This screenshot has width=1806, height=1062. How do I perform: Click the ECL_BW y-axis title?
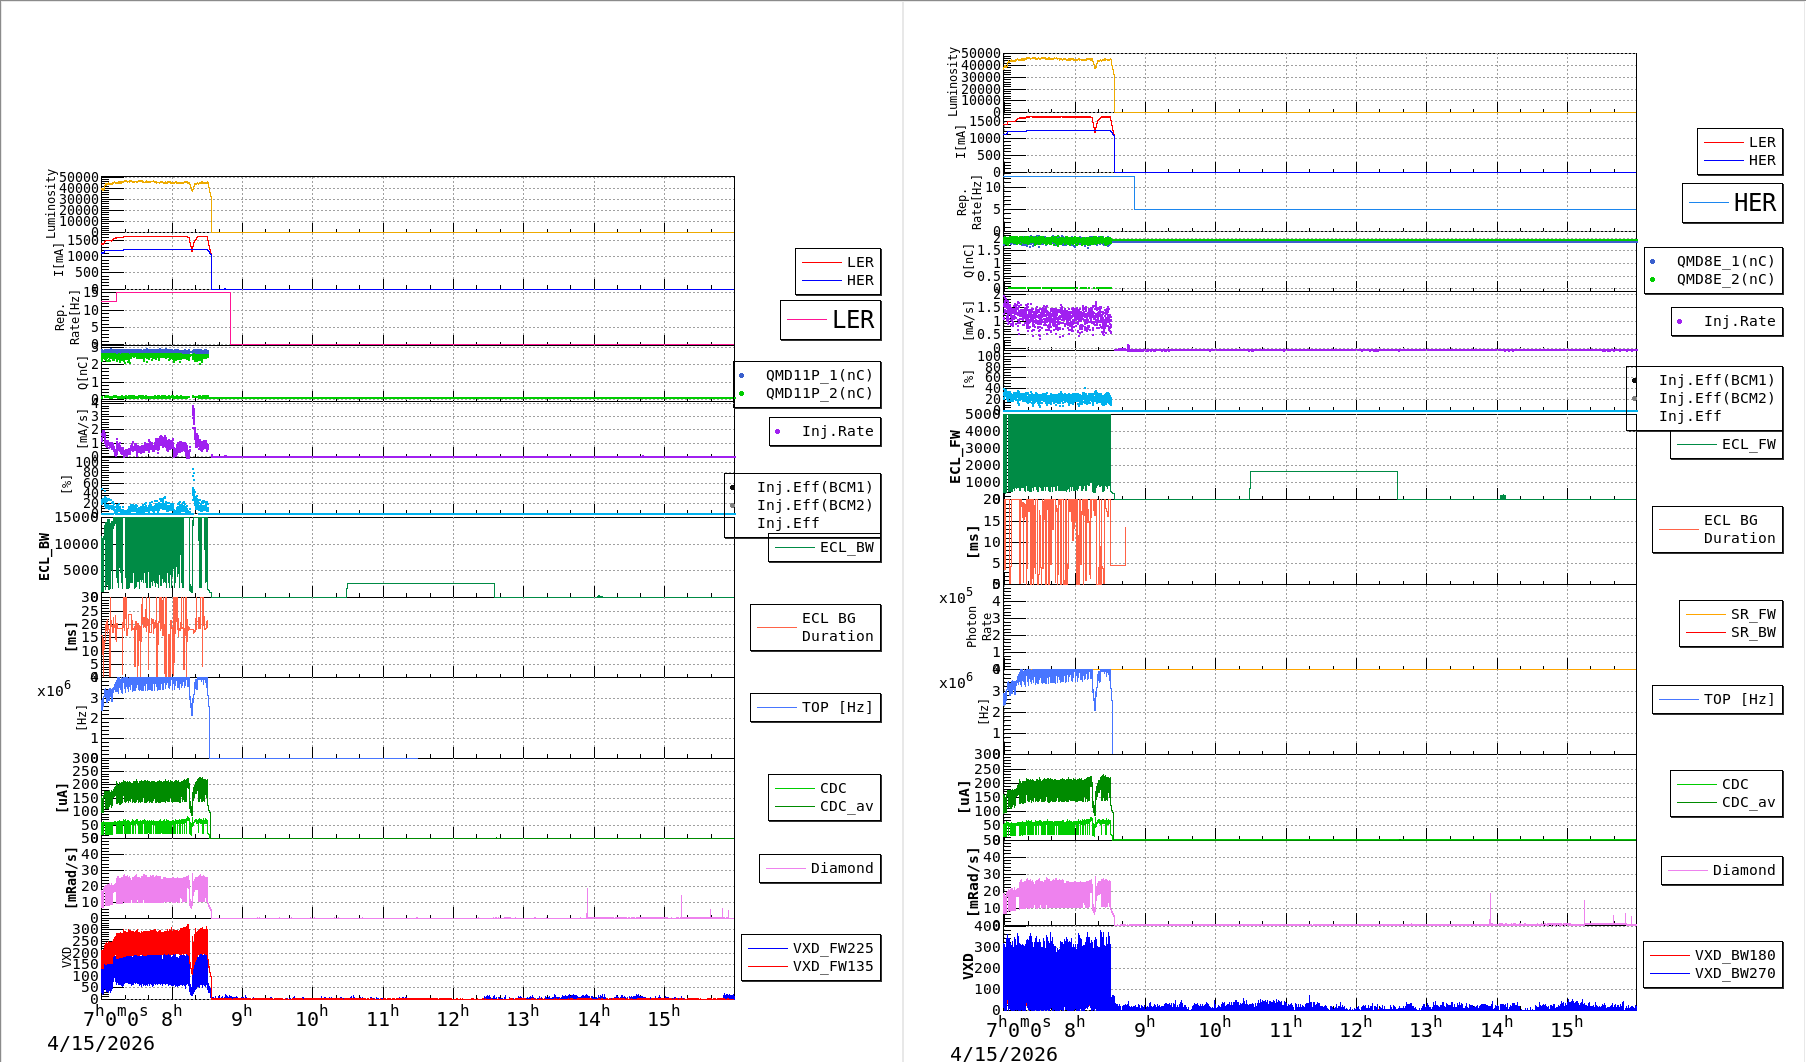point(44,557)
